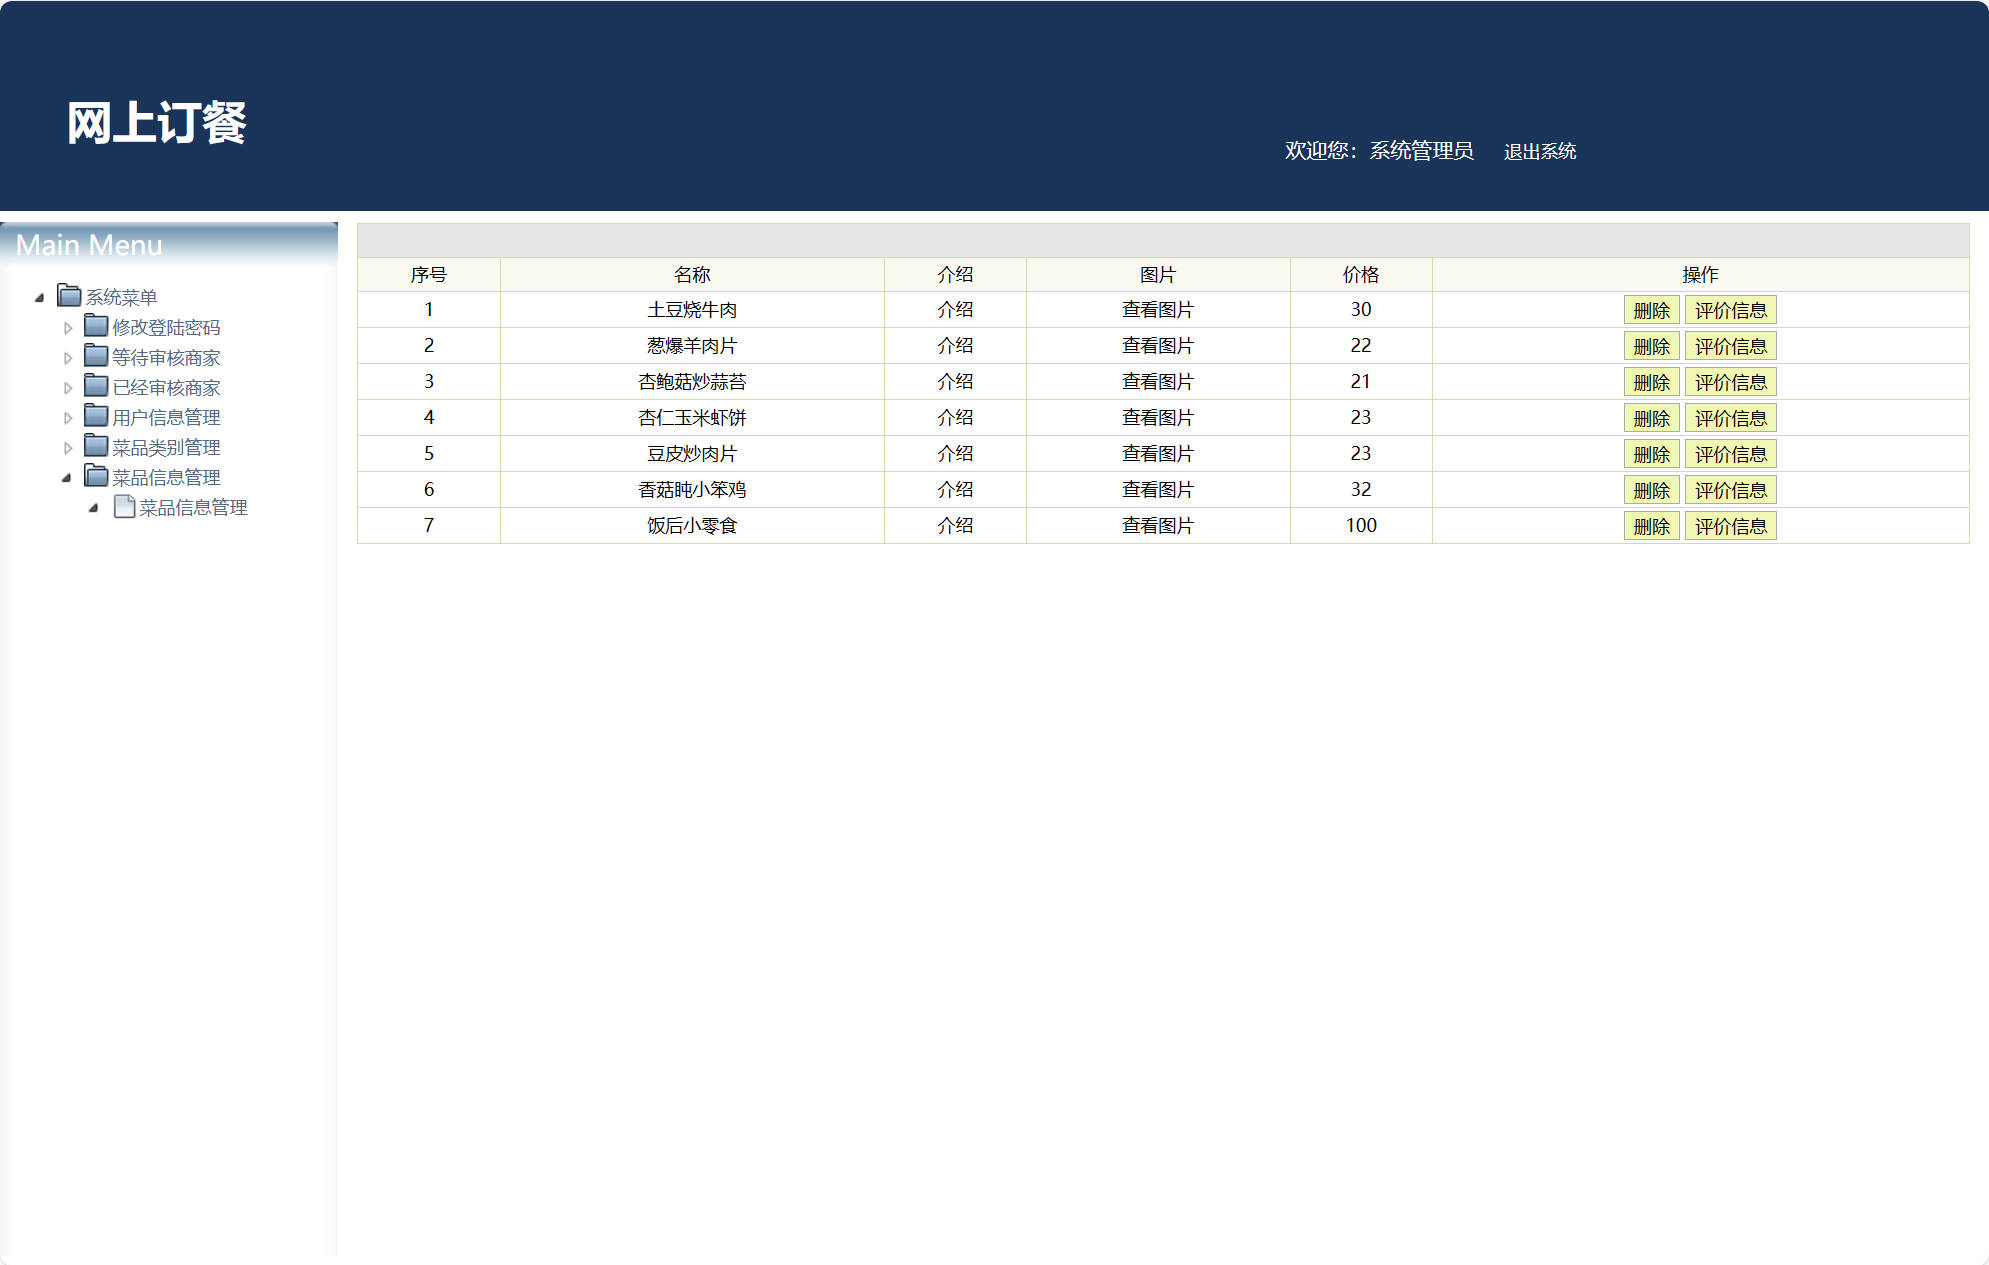Image resolution: width=1989 pixels, height=1265 pixels.
Task: Open 用户信息管理 from the Main Menu
Action: point(166,417)
